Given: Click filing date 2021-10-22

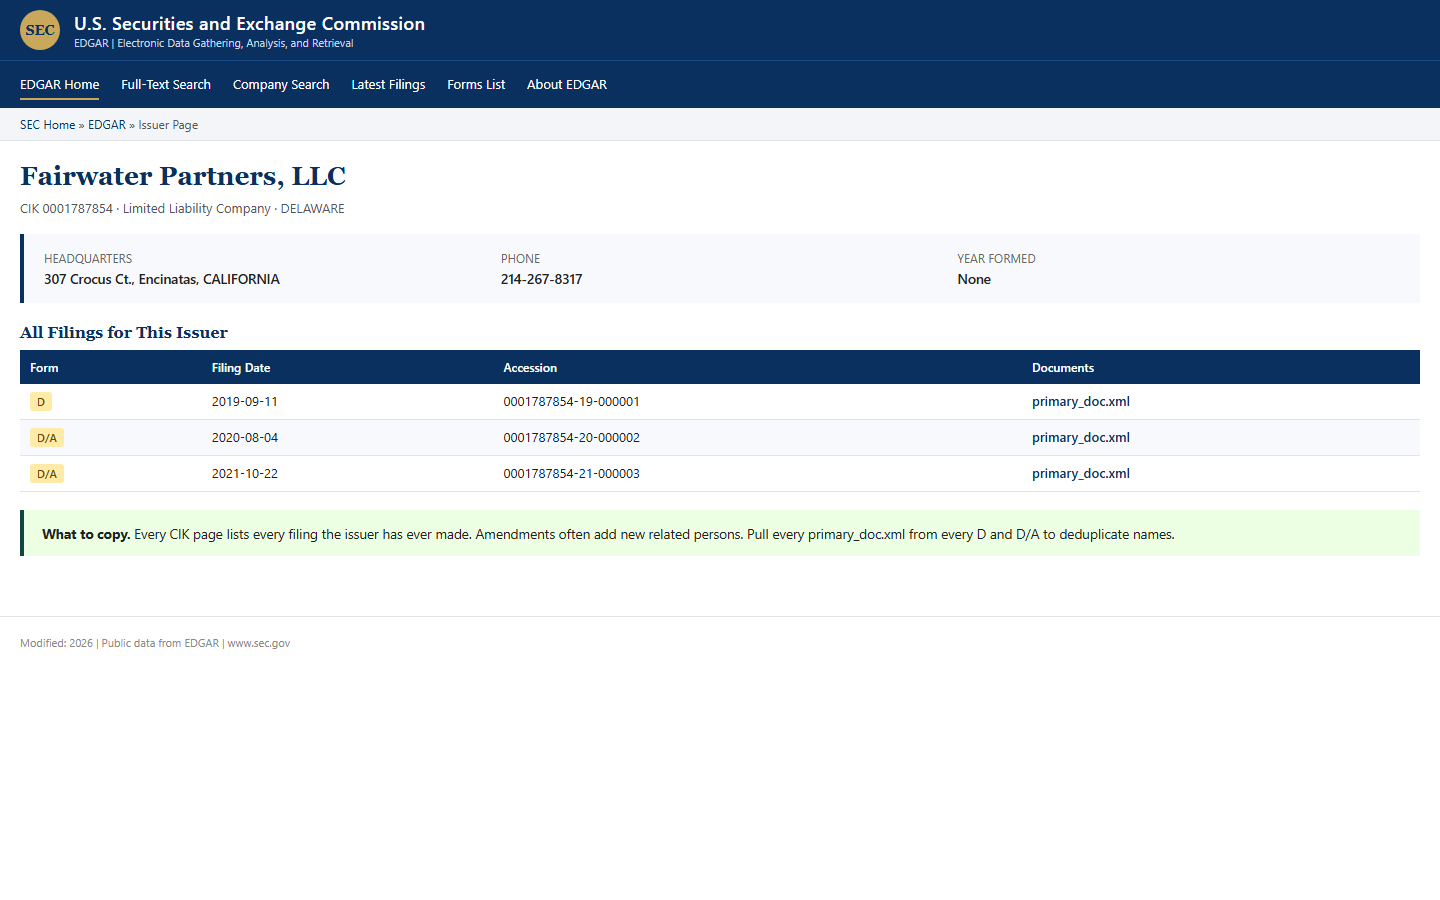Looking at the screenshot, I should coord(245,474).
